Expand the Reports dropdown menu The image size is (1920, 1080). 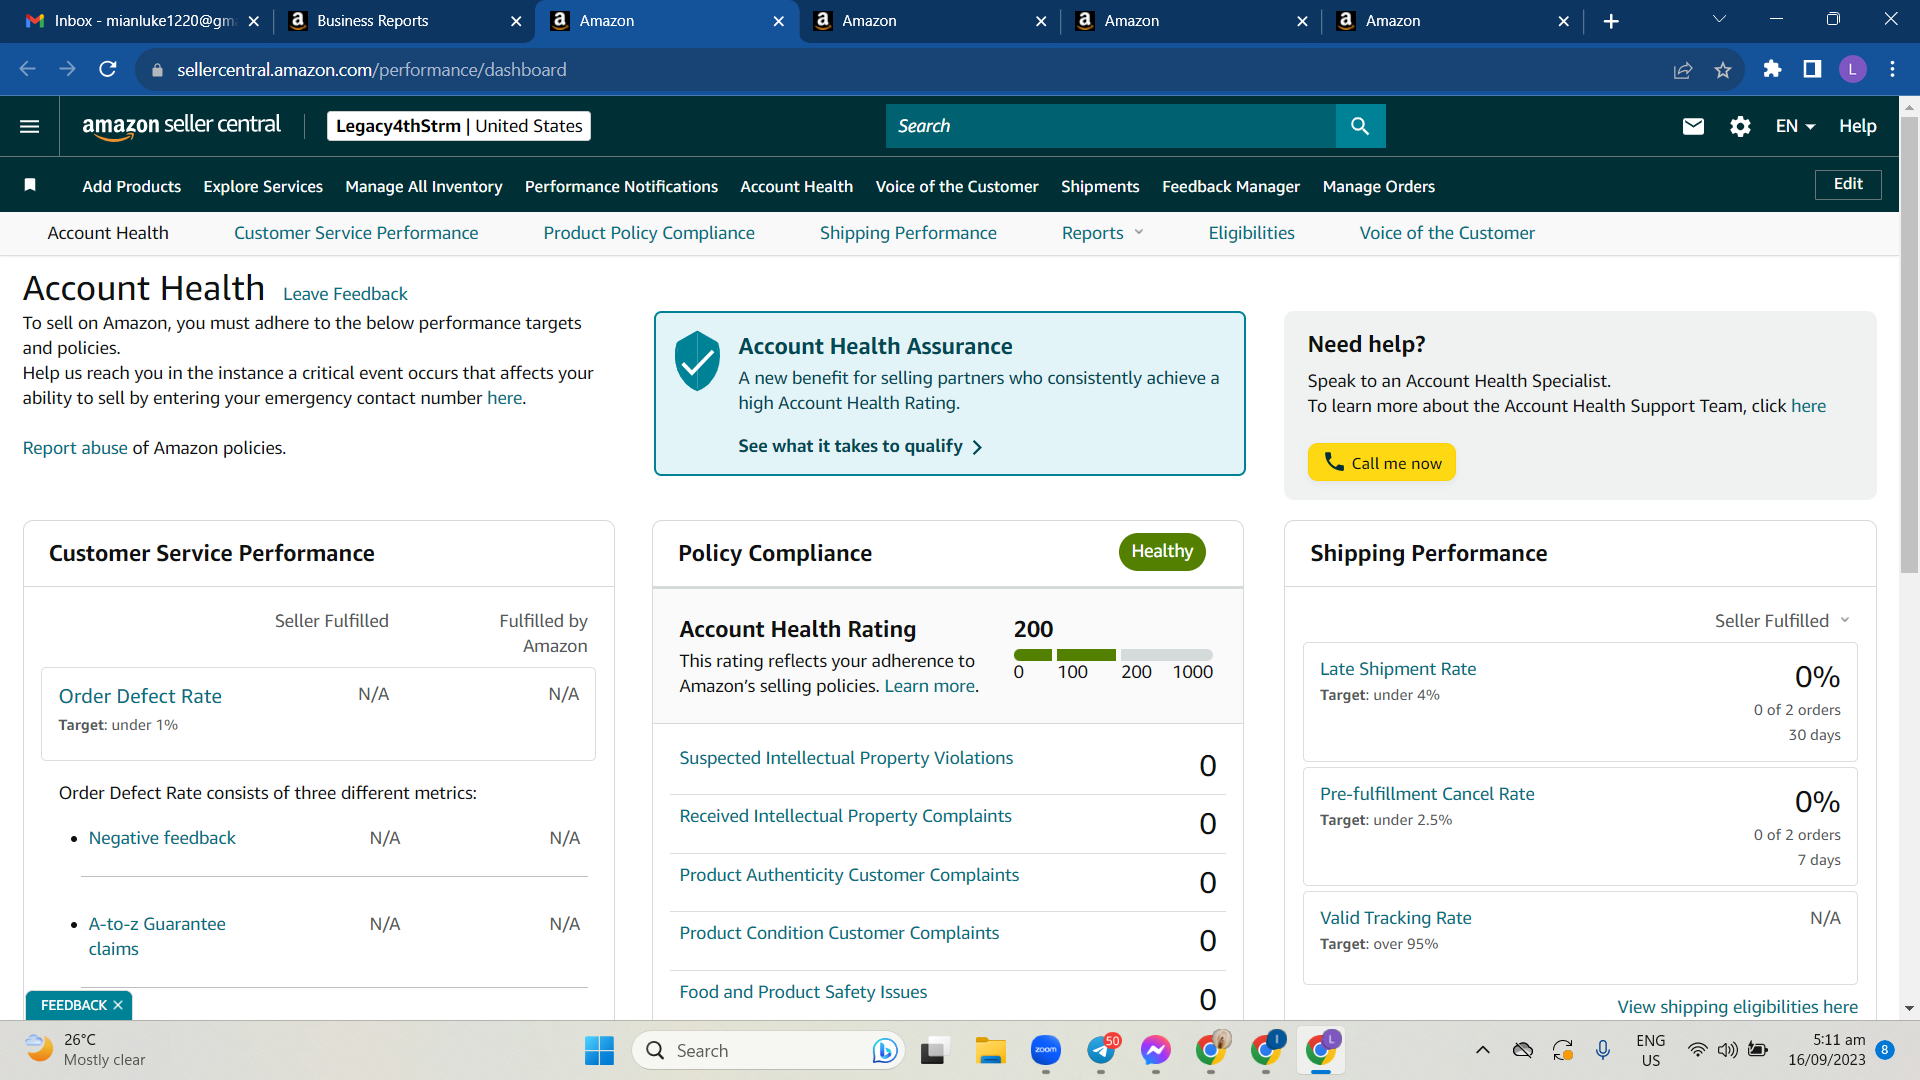pyautogui.click(x=1102, y=233)
